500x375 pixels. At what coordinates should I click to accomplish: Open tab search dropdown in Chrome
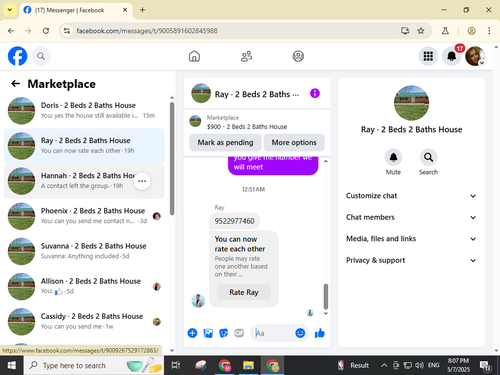[x=10, y=10]
